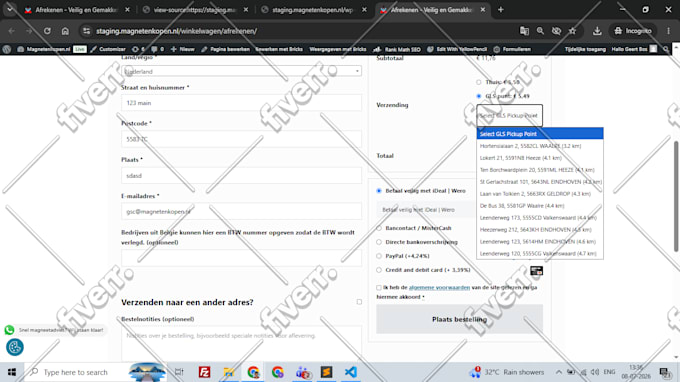Open Formulieren in the admin bar
This screenshot has width=680, height=382.
(x=512, y=49)
